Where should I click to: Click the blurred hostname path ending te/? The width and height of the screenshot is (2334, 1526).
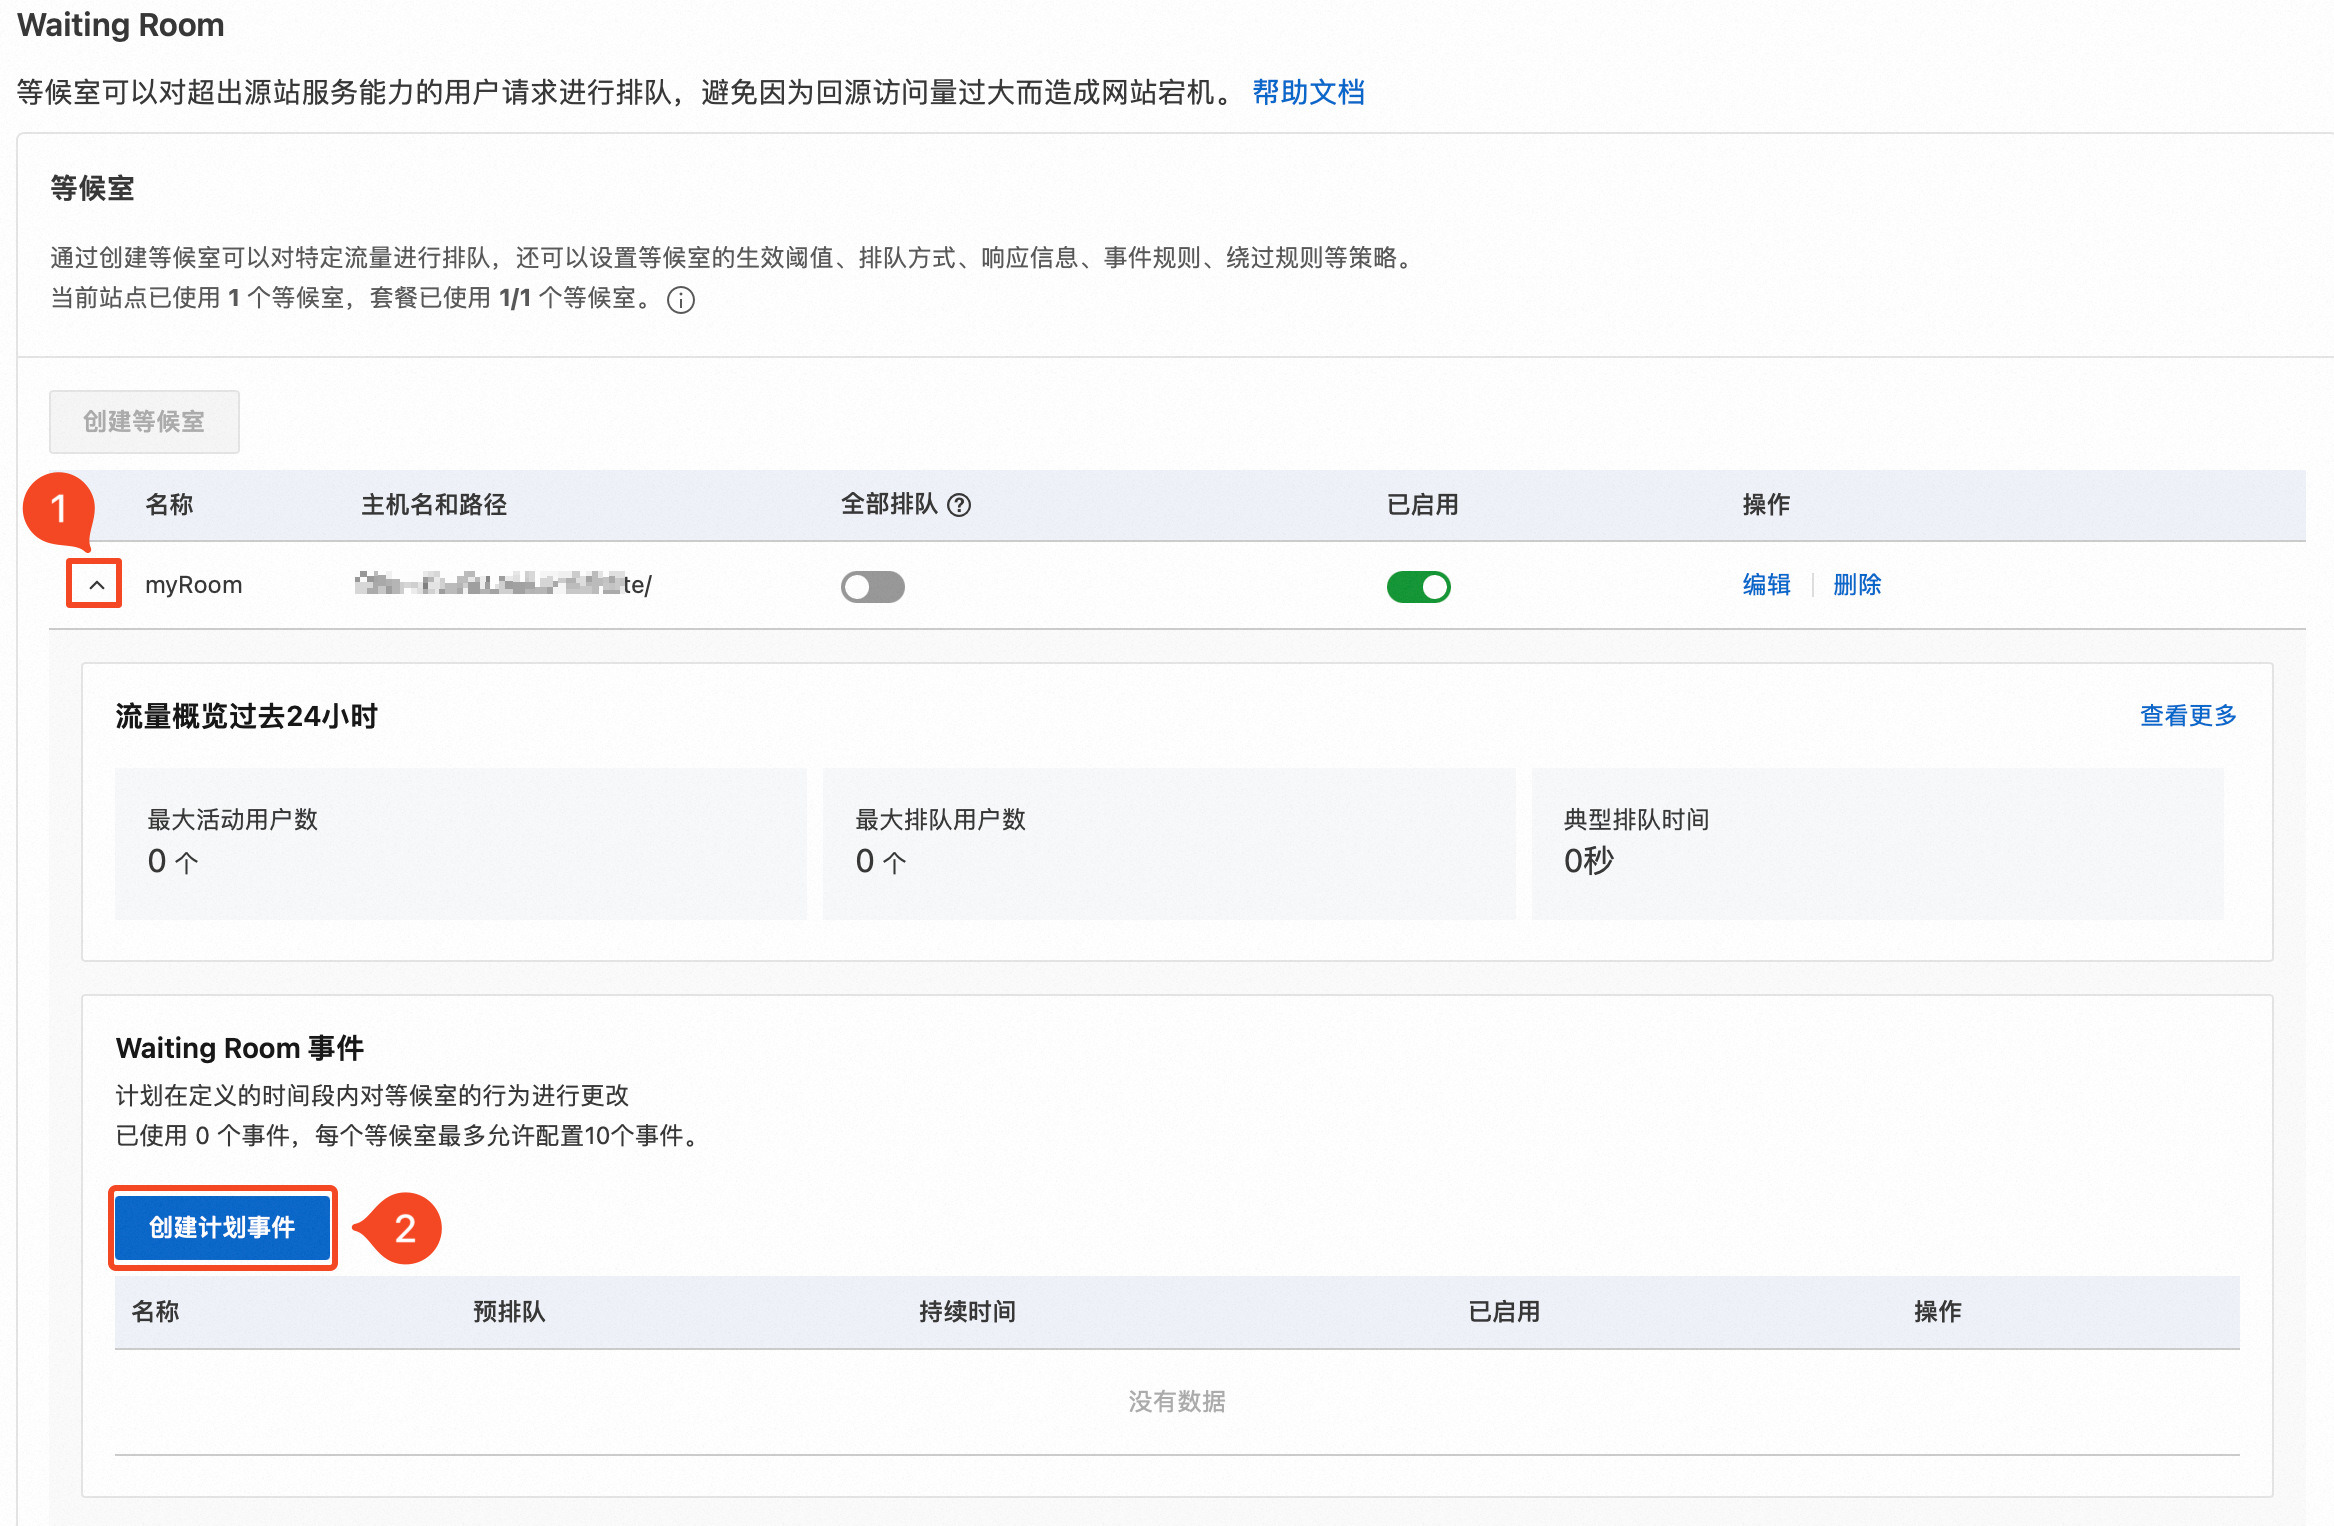tap(503, 584)
